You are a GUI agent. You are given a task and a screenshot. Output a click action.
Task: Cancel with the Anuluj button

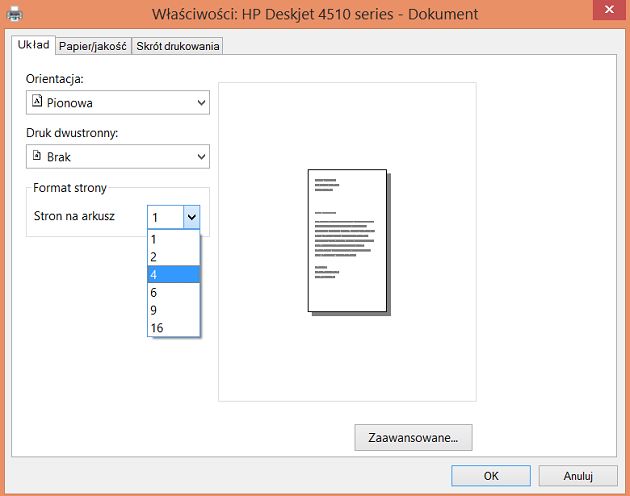click(578, 476)
